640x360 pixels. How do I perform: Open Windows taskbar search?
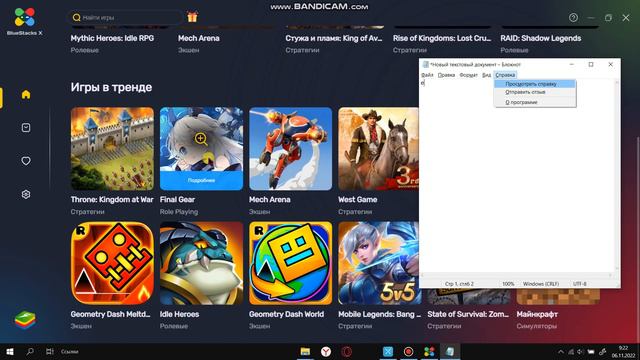pos(30,351)
